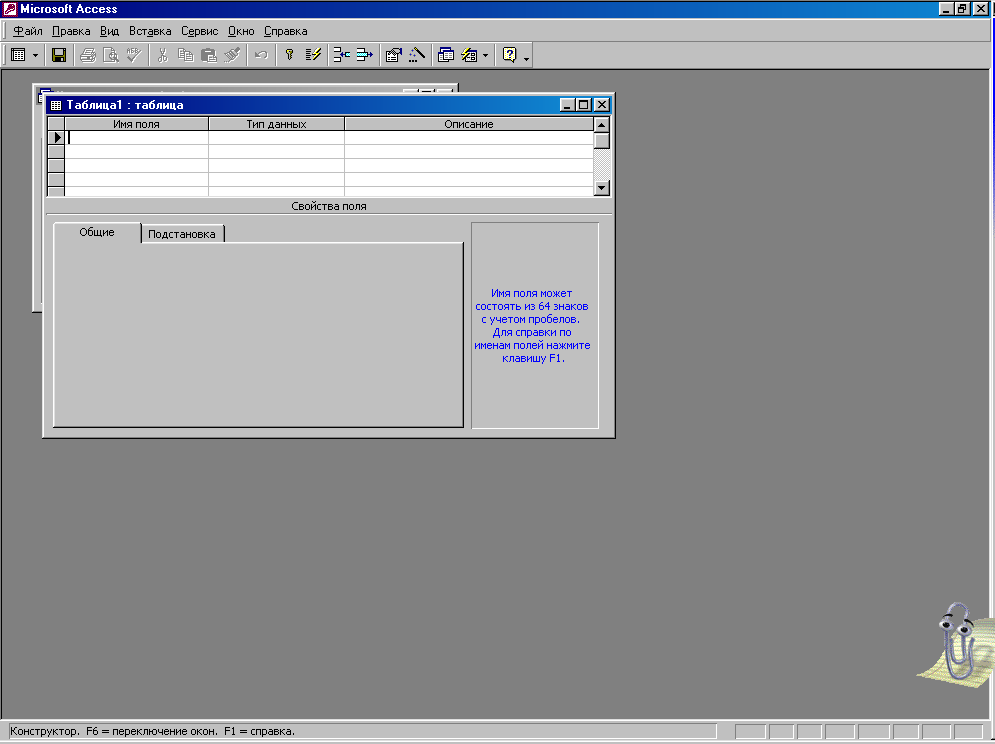Maximize the Таблица1 table window
Viewport: 995px width, 744px height.
click(584, 105)
